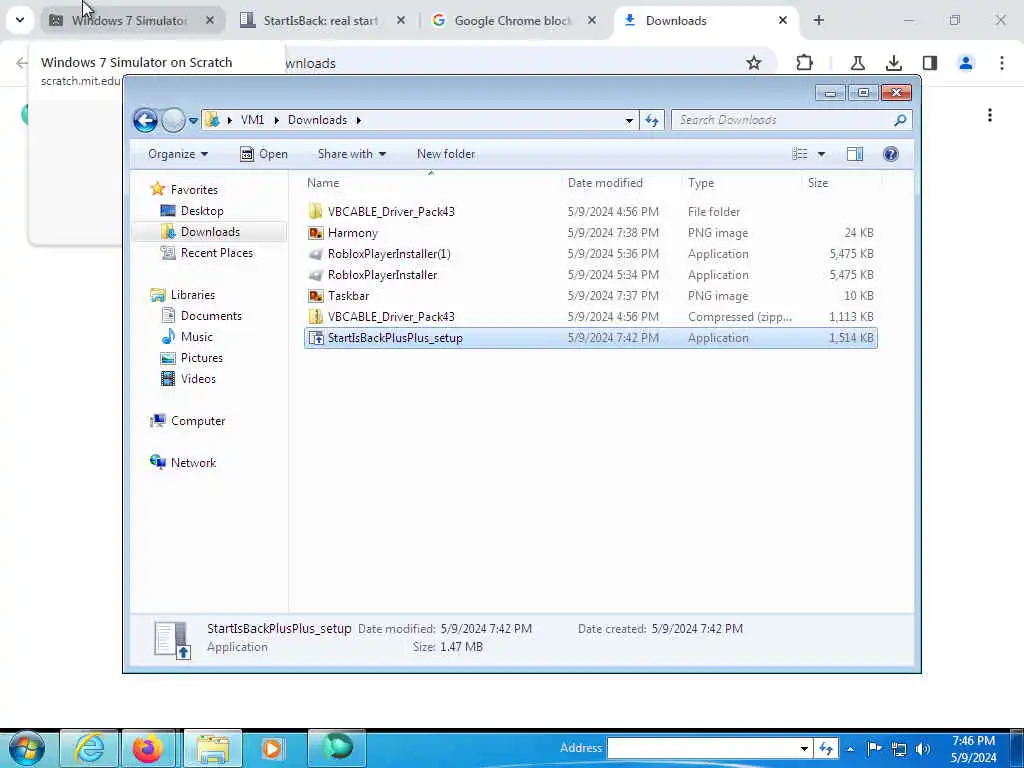The height and width of the screenshot is (768, 1024).
Task: Select RobloxPlayerInstaller from 5:34 PM
Action: (x=591, y=275)
